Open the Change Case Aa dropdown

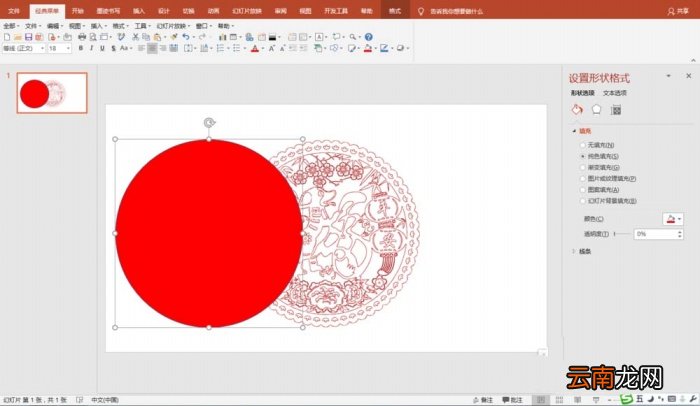[x=125, y=48]
